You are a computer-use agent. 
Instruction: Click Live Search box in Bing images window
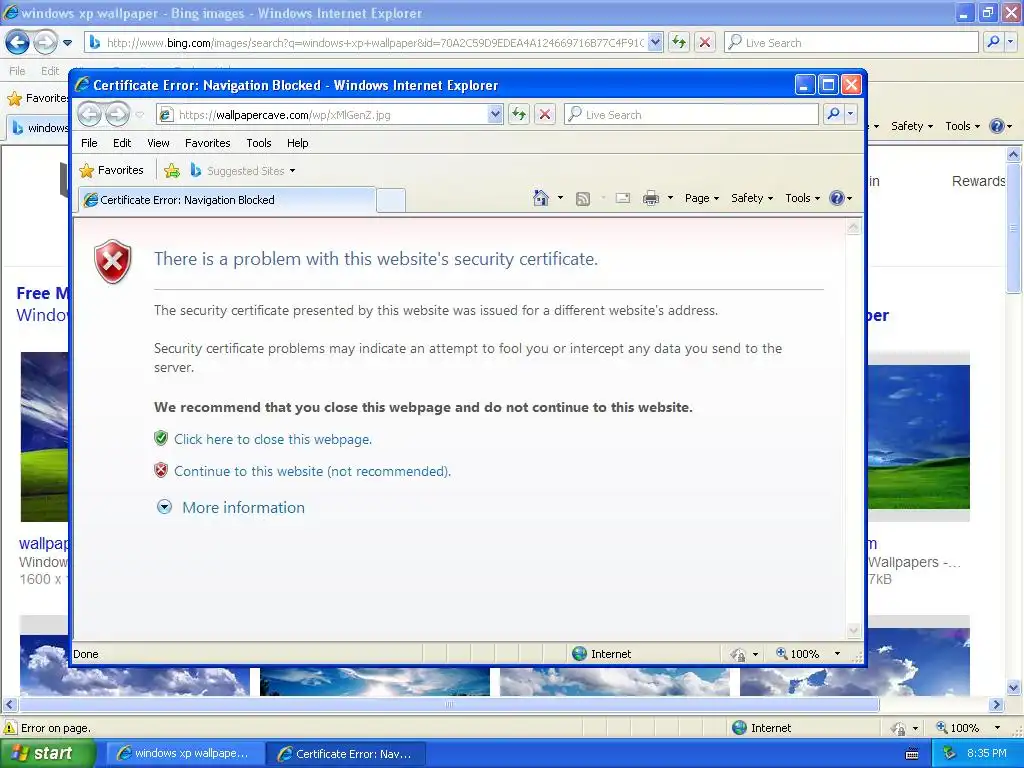851,42
